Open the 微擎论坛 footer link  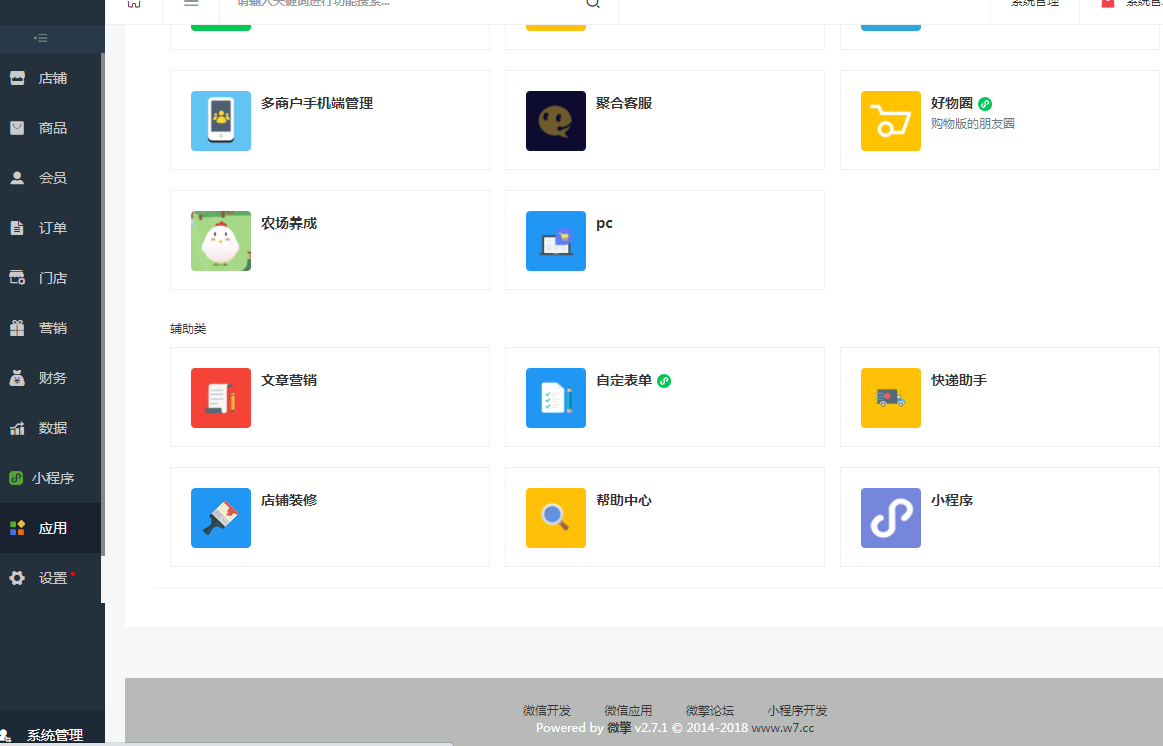(x=710, y=710)
